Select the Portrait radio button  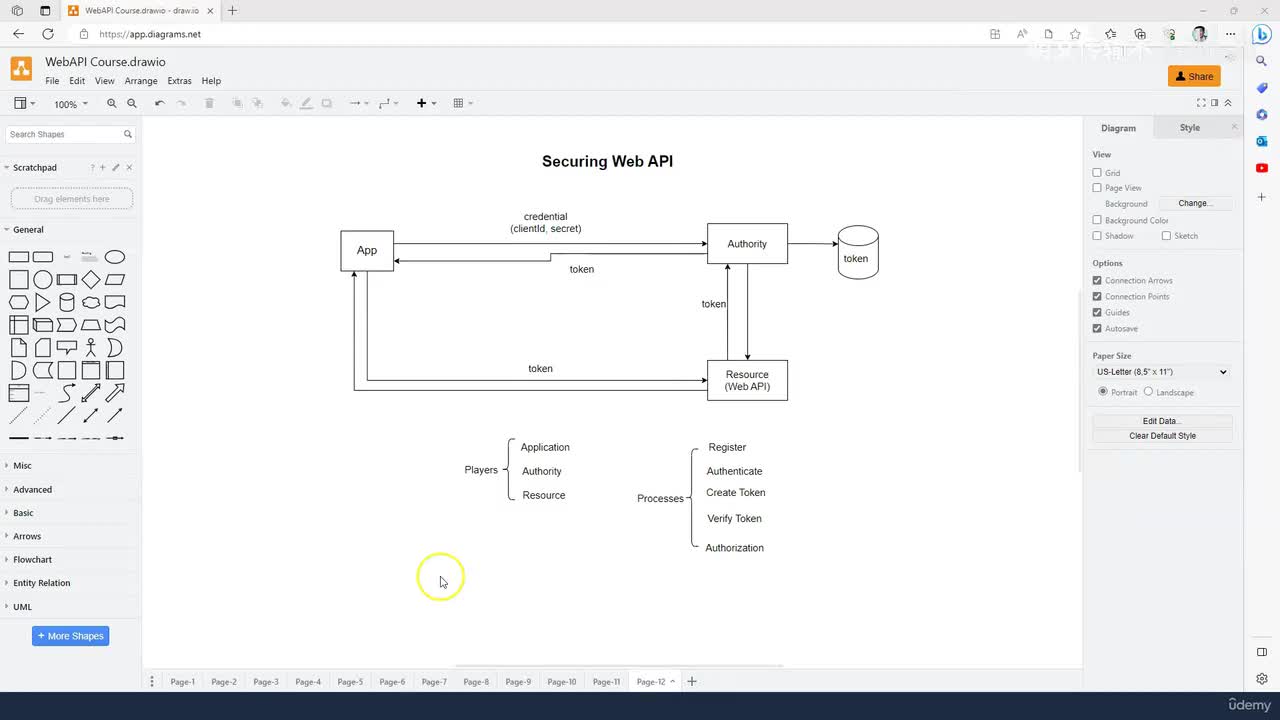[x=1103, y=392]
